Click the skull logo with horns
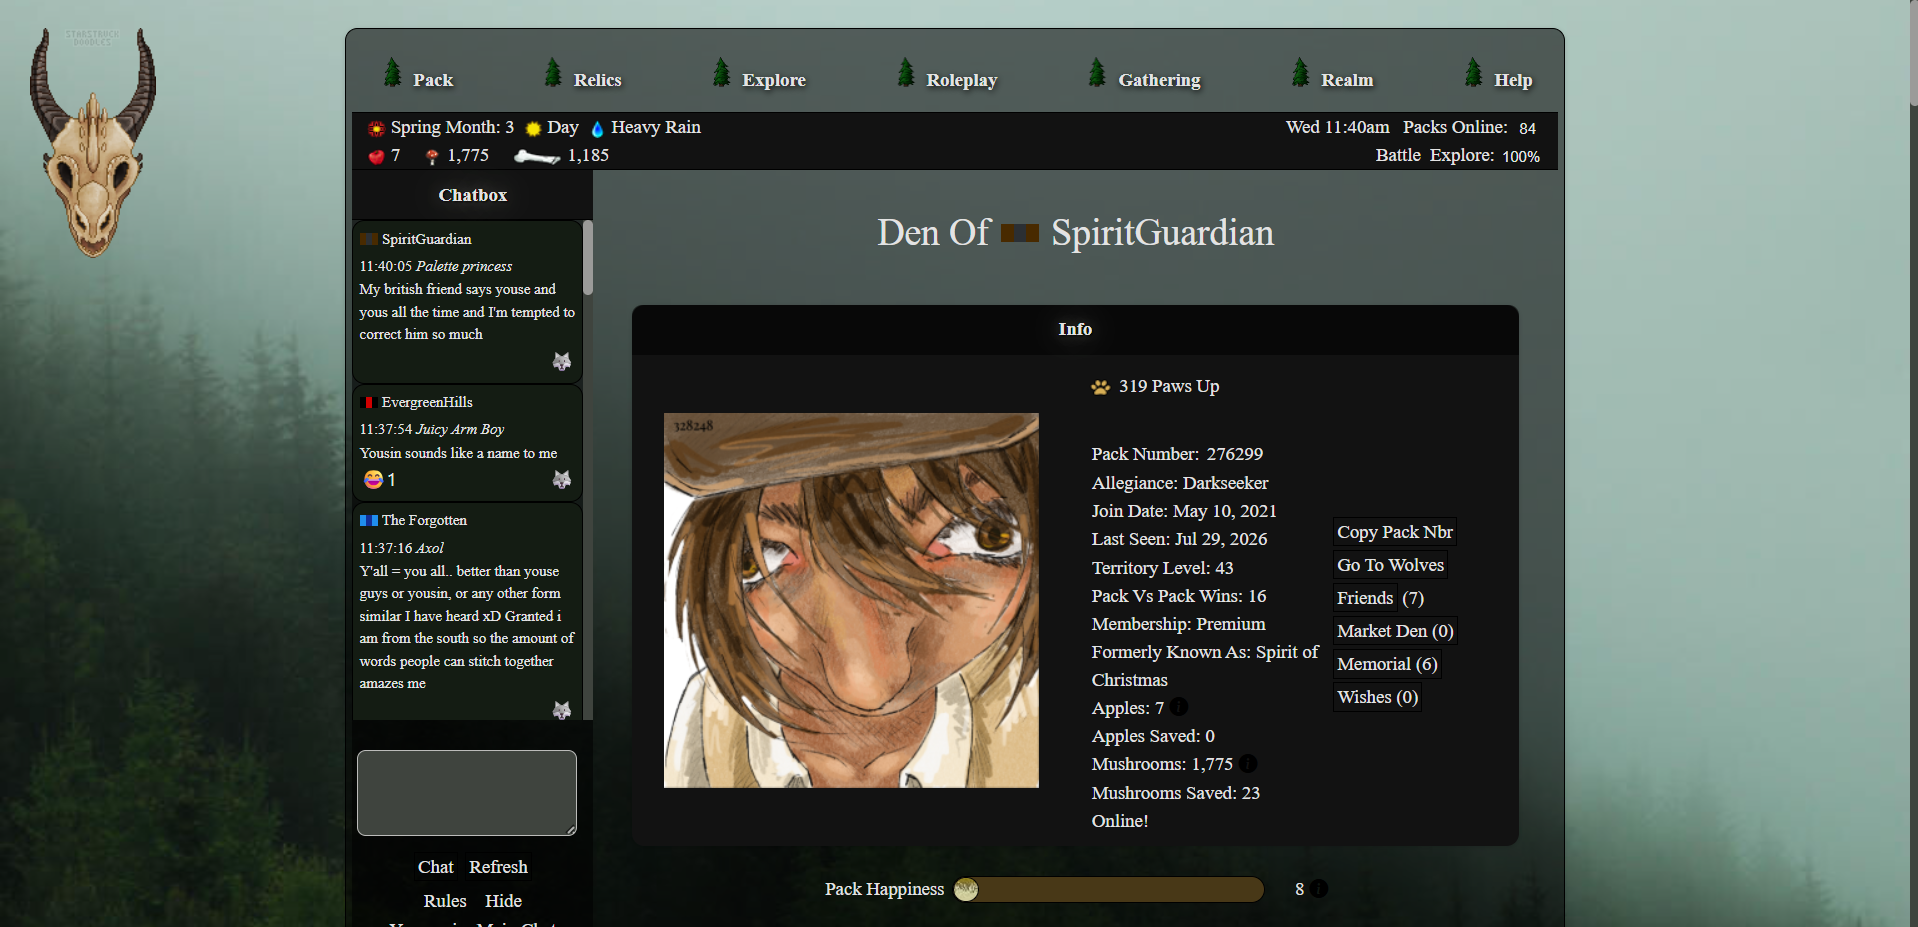 point(93,143)
